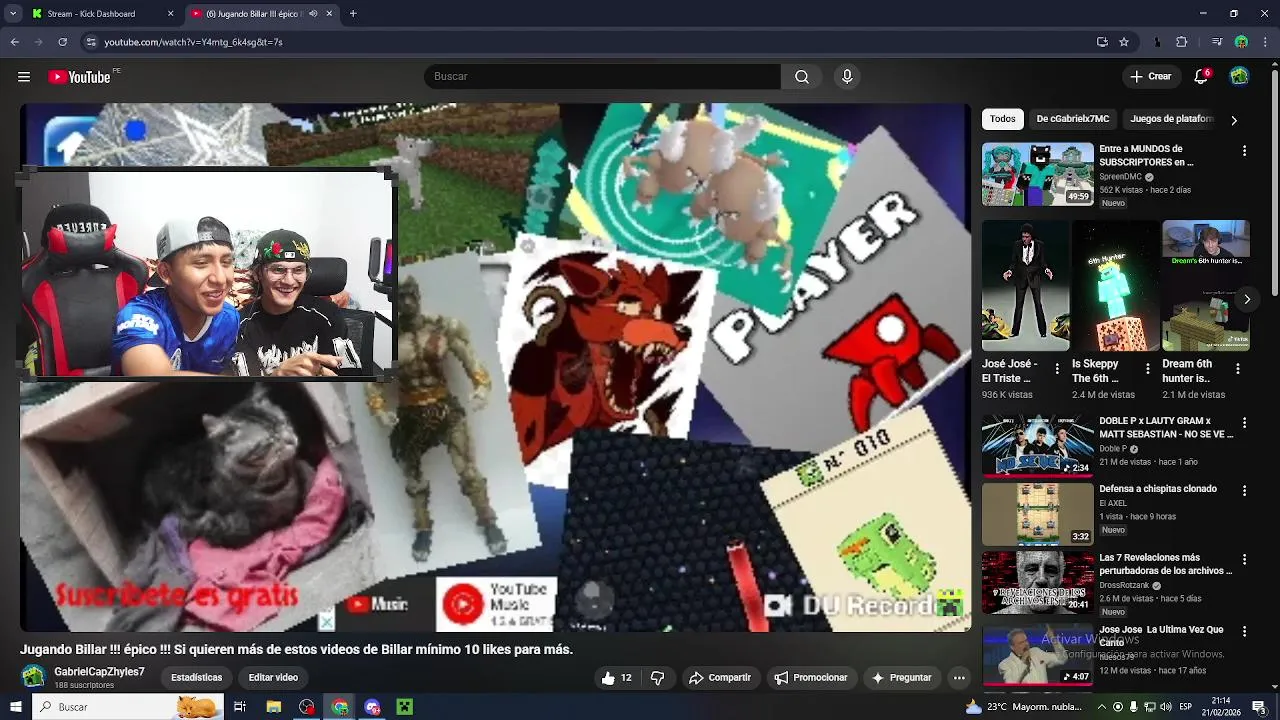Open the Minecraft creeper taskbar icon
Viewport: 1280px width, 720px height.
(x=404, y=707)
